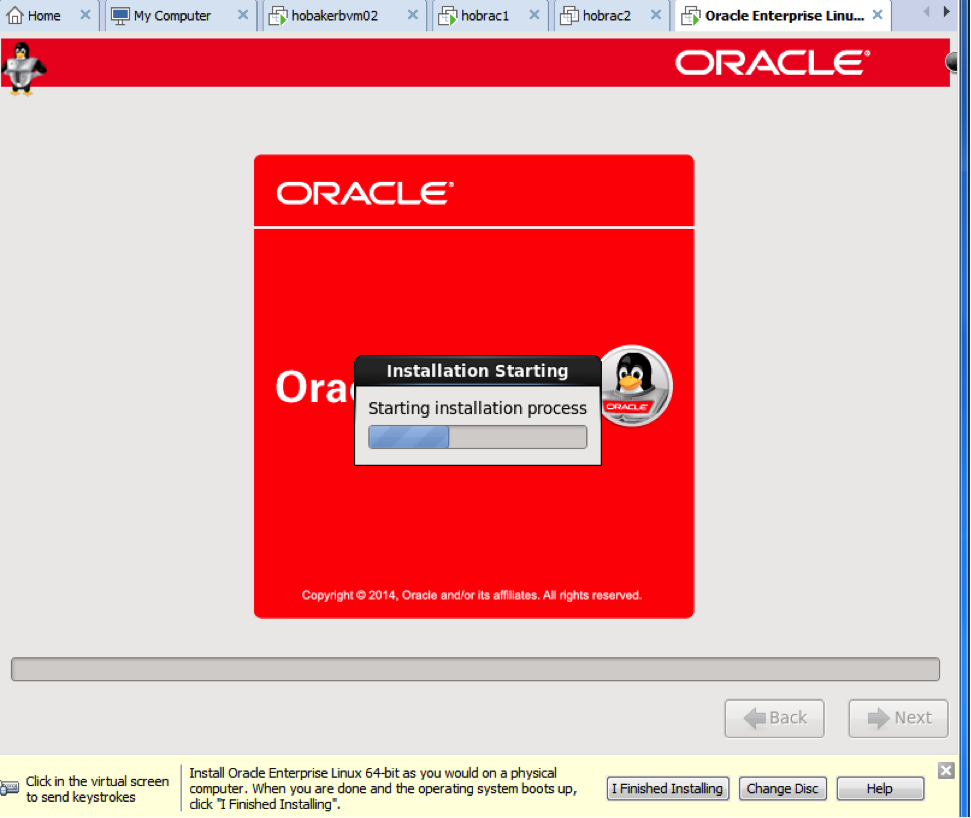Click the Next navigation button
The image size is (971, 818).
(x=897, y=718)
